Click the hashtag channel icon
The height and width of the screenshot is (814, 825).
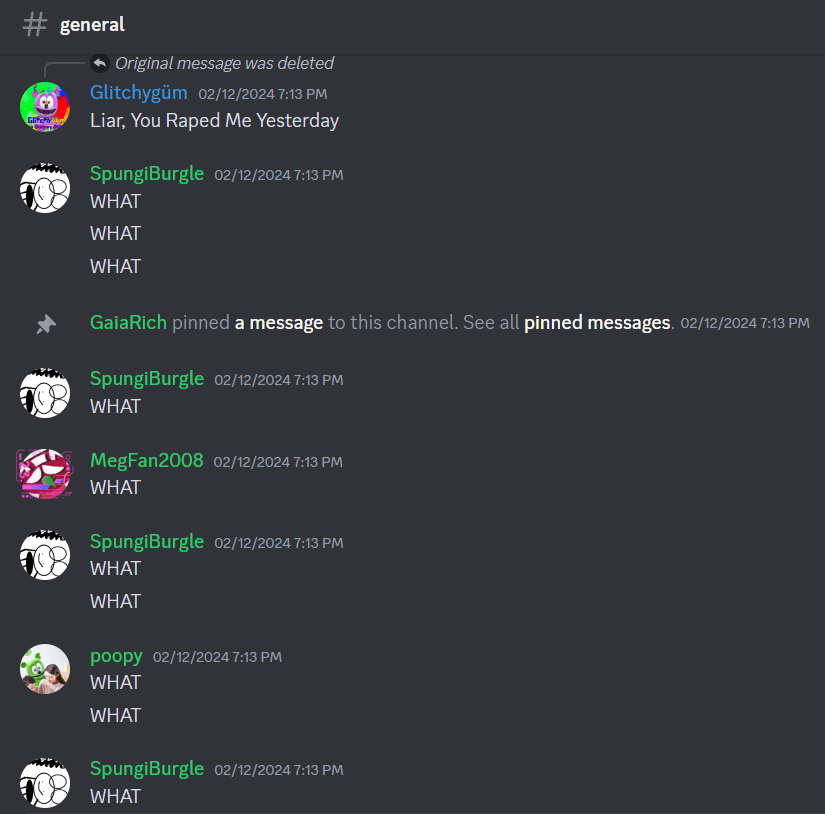coord(35,25)
